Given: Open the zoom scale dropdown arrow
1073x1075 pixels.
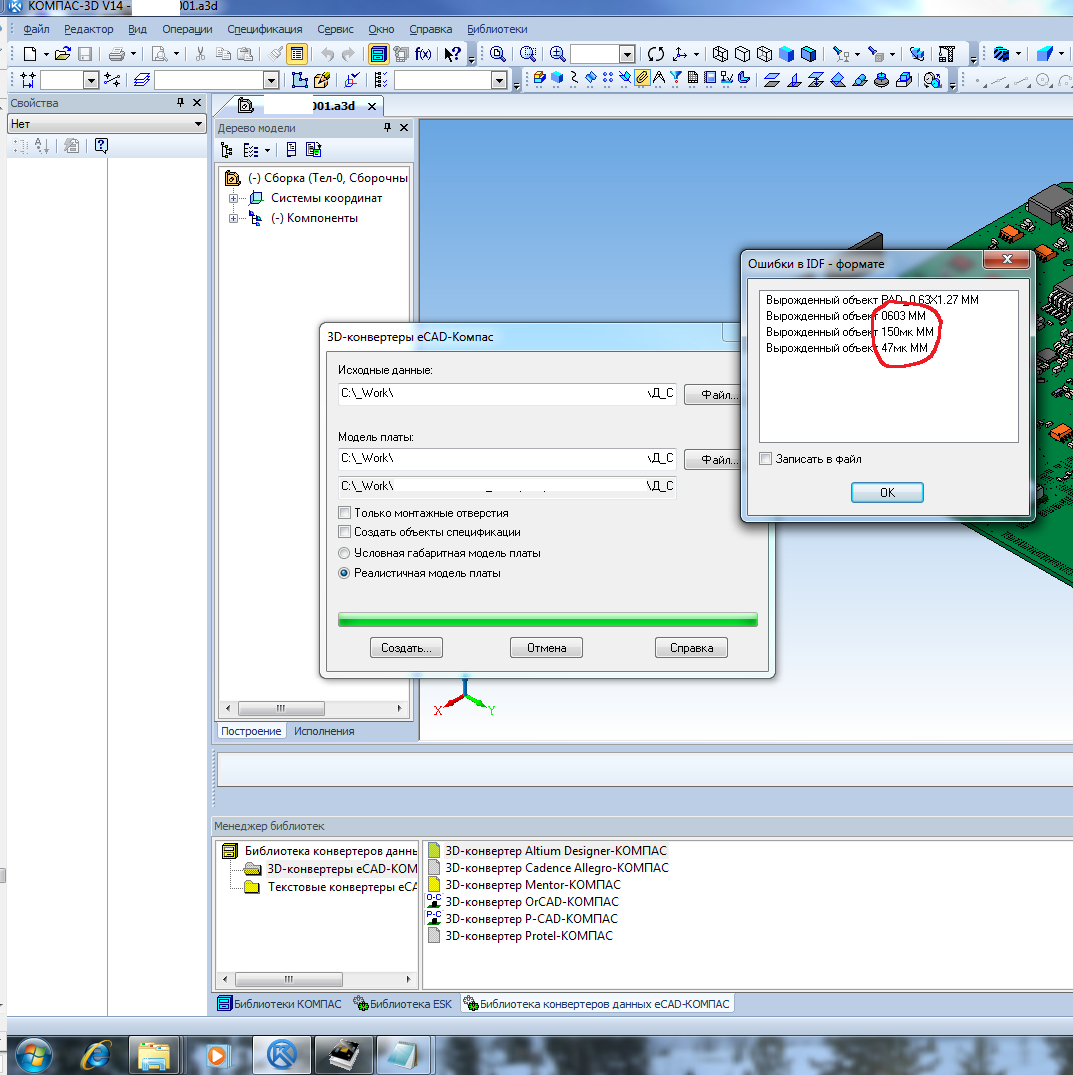Looking at the screenshot, I should pyautogui.click(x=627, y=54).
